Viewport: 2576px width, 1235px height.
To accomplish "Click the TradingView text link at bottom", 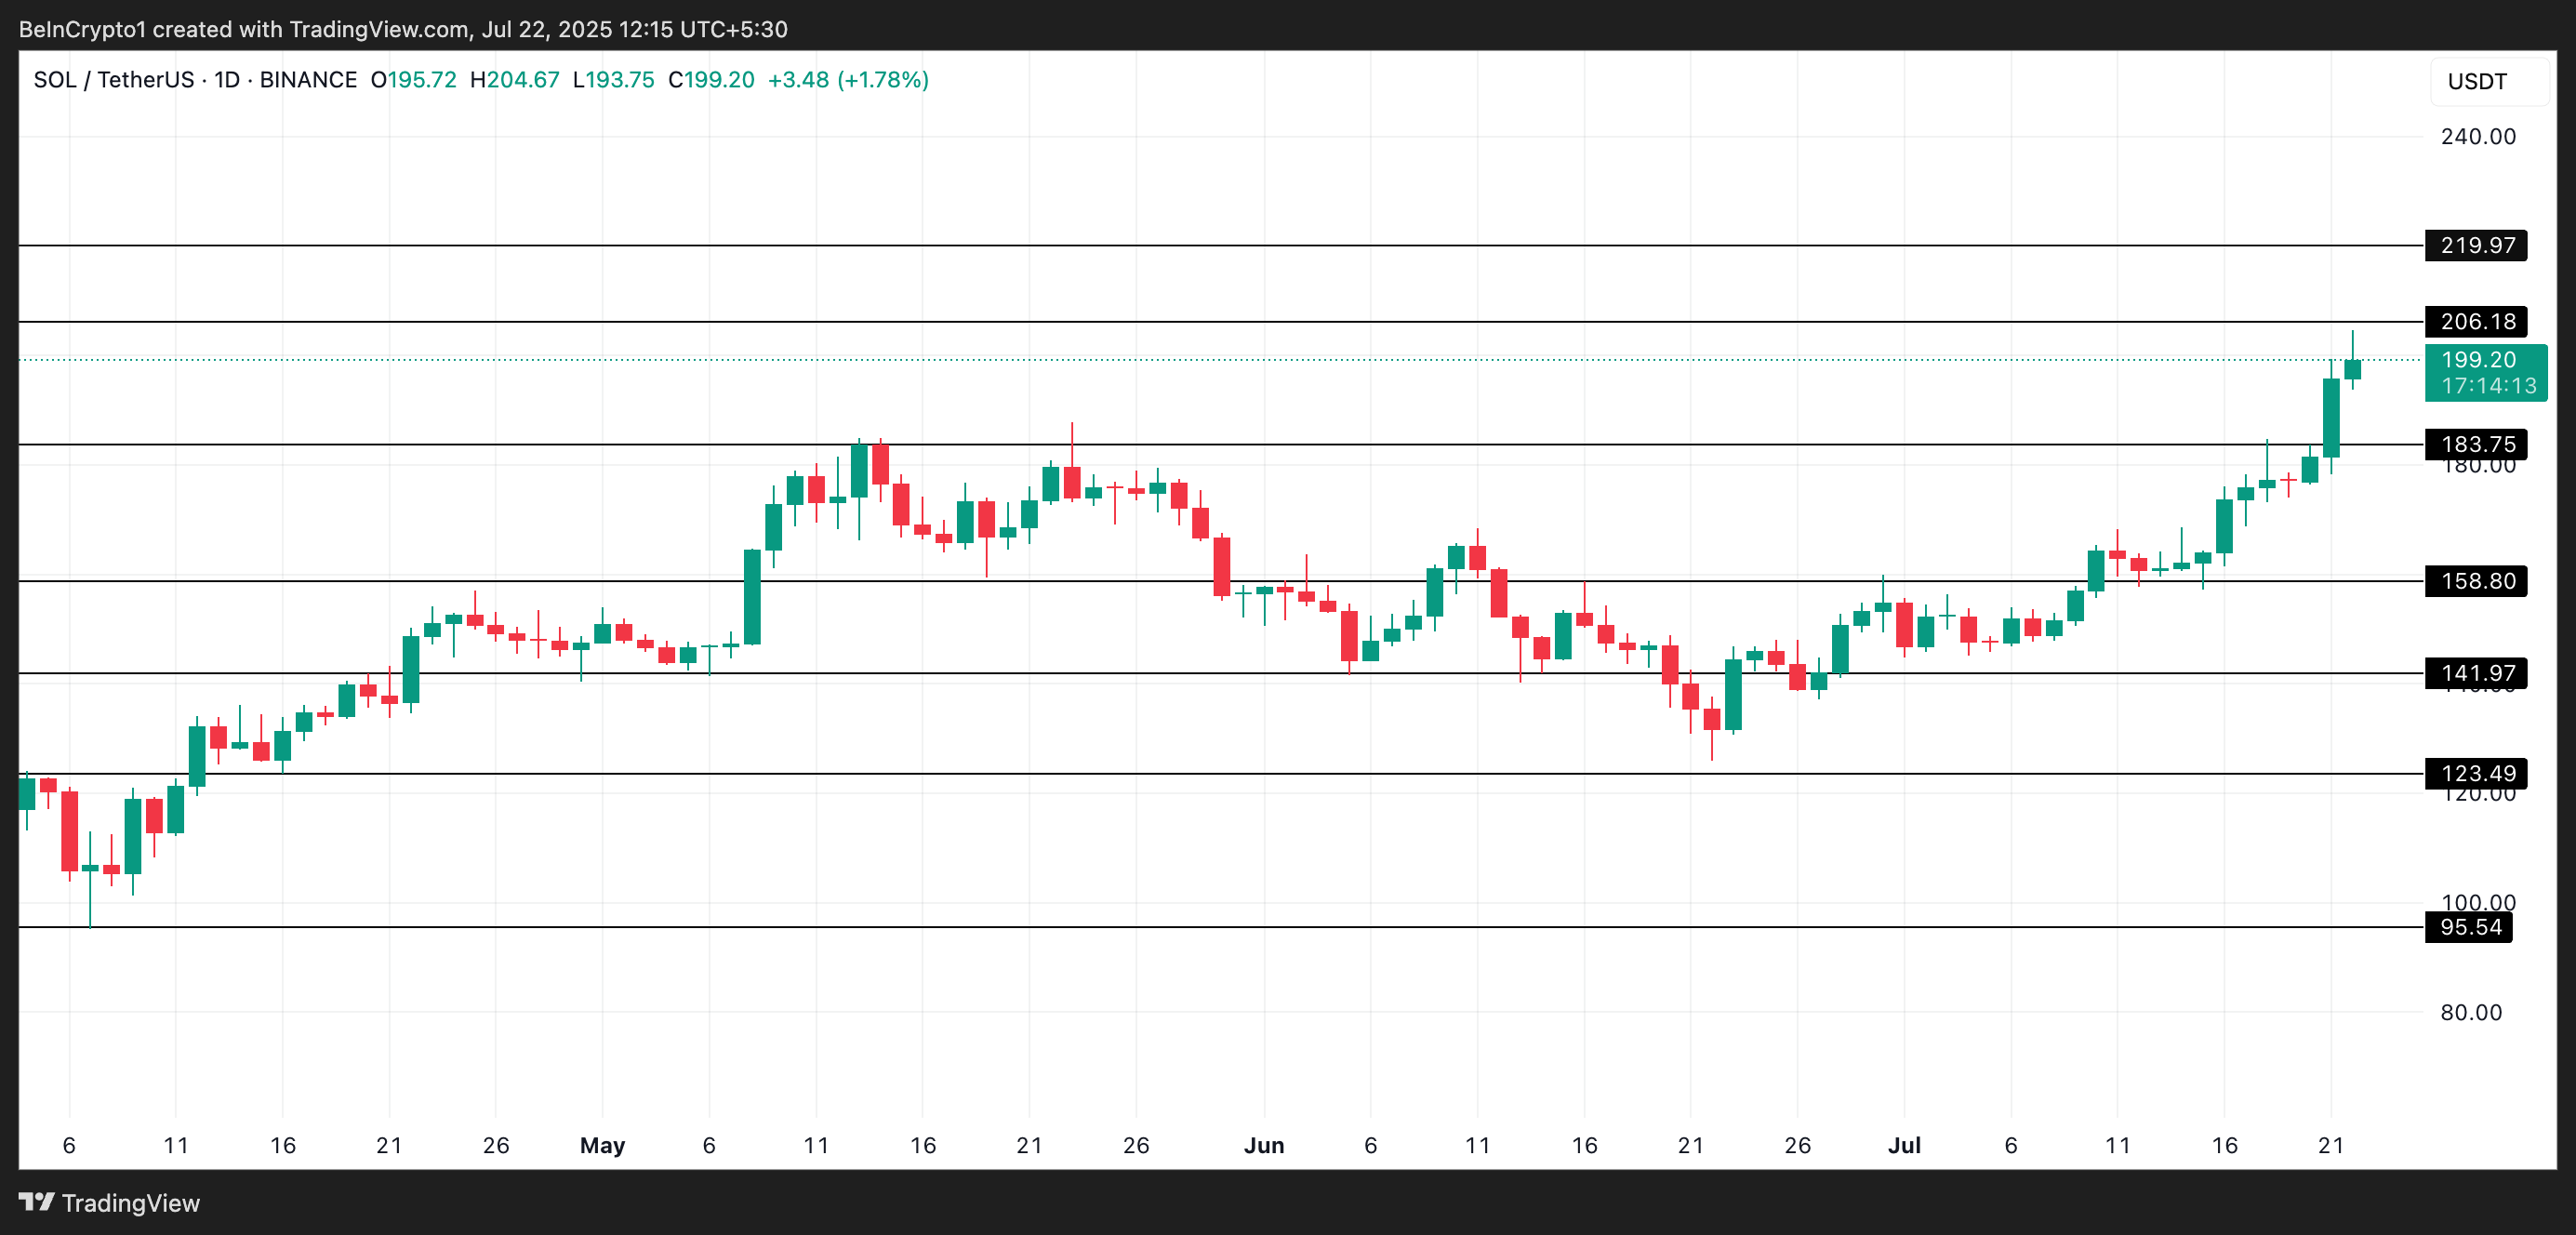I will point(130,1203).
